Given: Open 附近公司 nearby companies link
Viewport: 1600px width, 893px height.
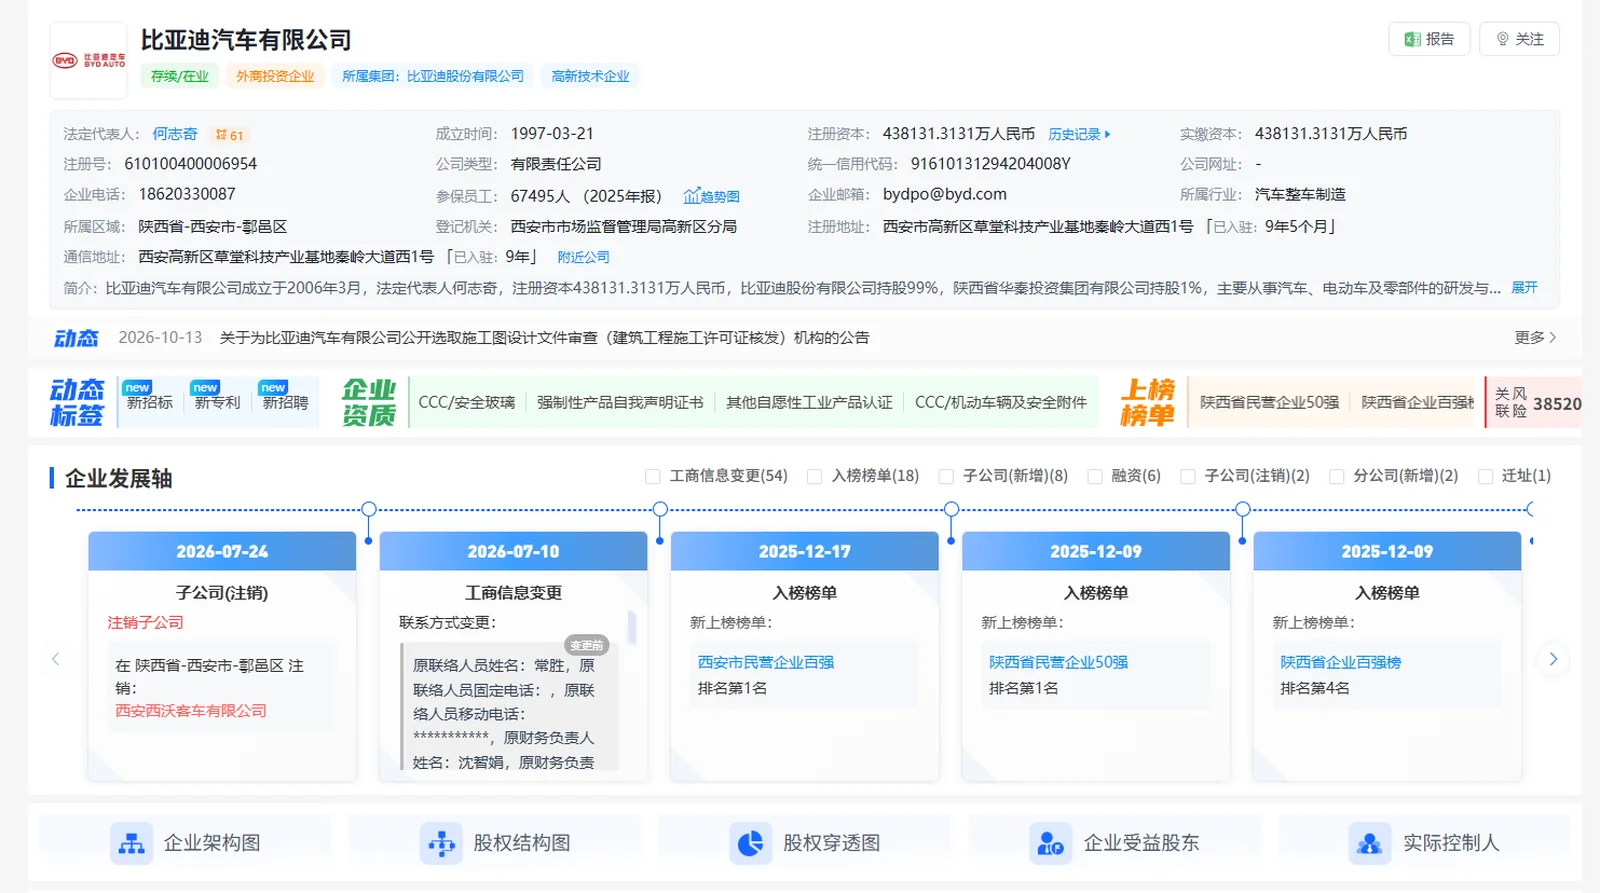Looking at the screenshot, I should (x=583, y=257).
